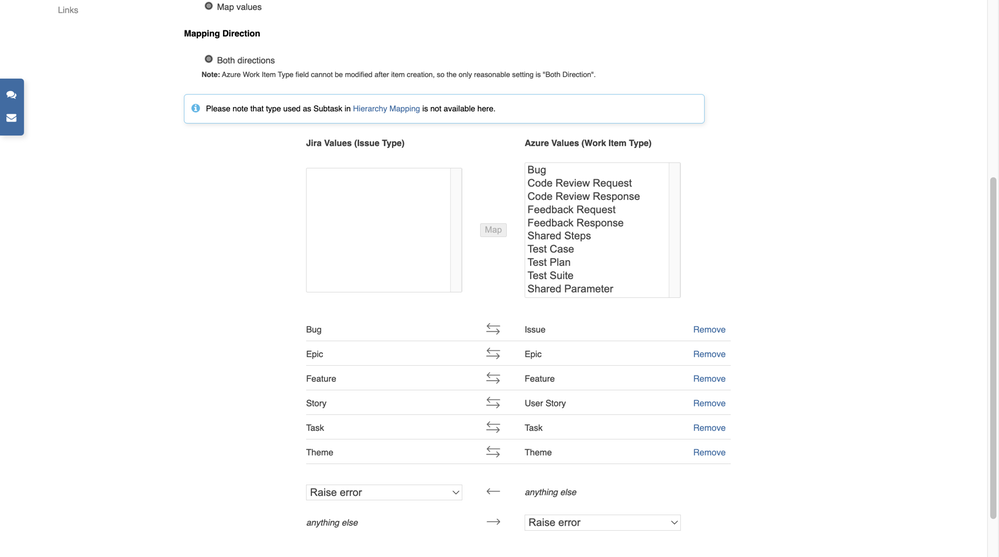This screenshot has width=999, height=557.
Task: Open the Links item in left menu
Action: (x=68, y=10)
